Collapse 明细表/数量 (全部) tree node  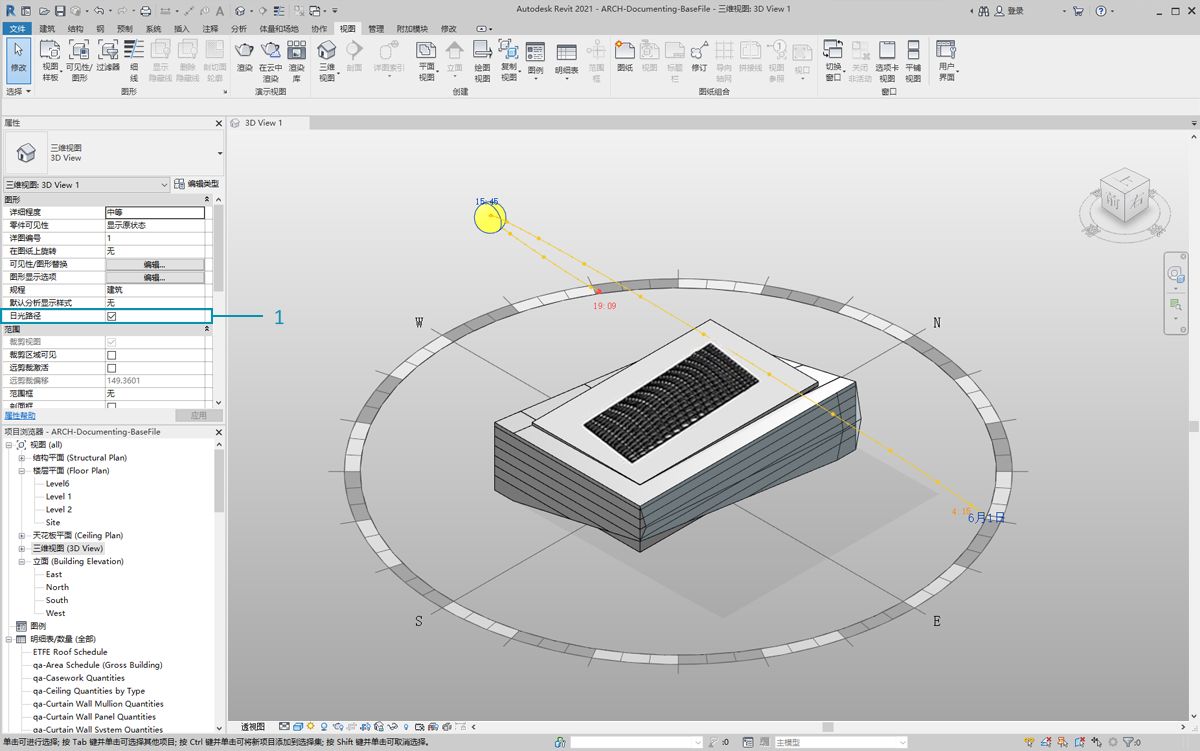click(9, 639)
